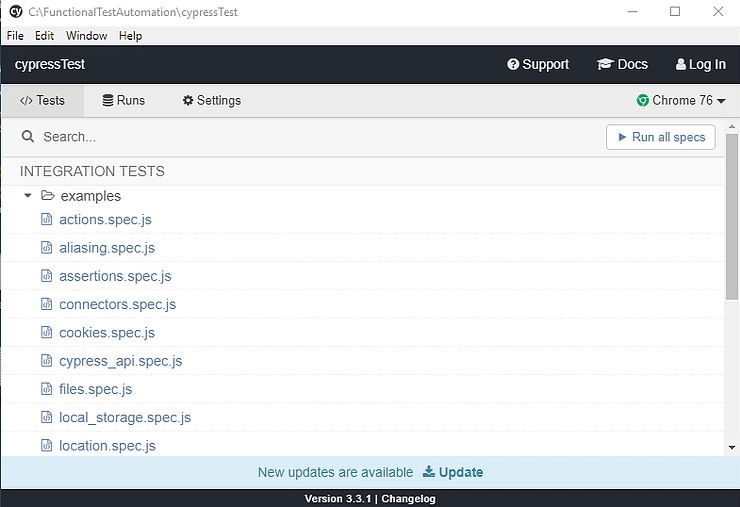Screen dimensions: 740x507
Task: Switch to the Runs tab label
Action: (x=131, y=100)
